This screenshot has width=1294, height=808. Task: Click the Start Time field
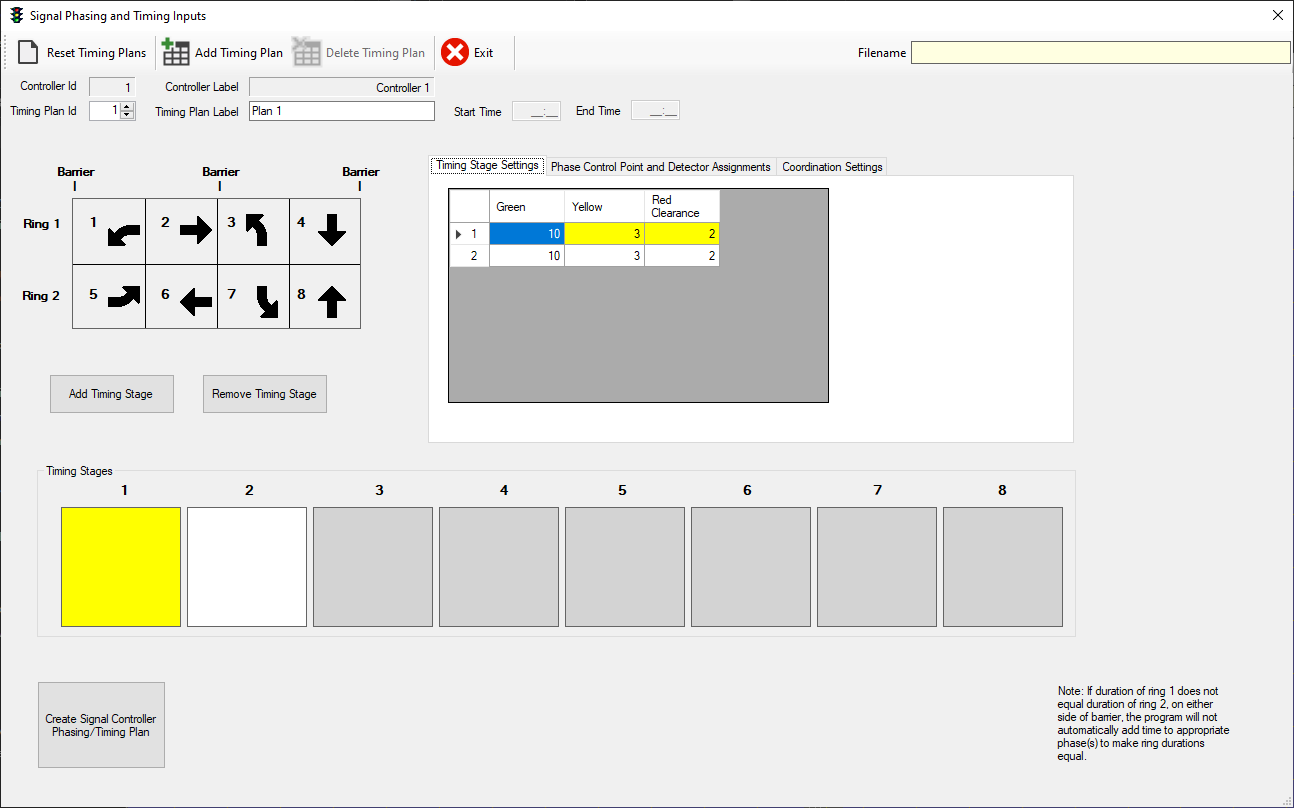536,111
